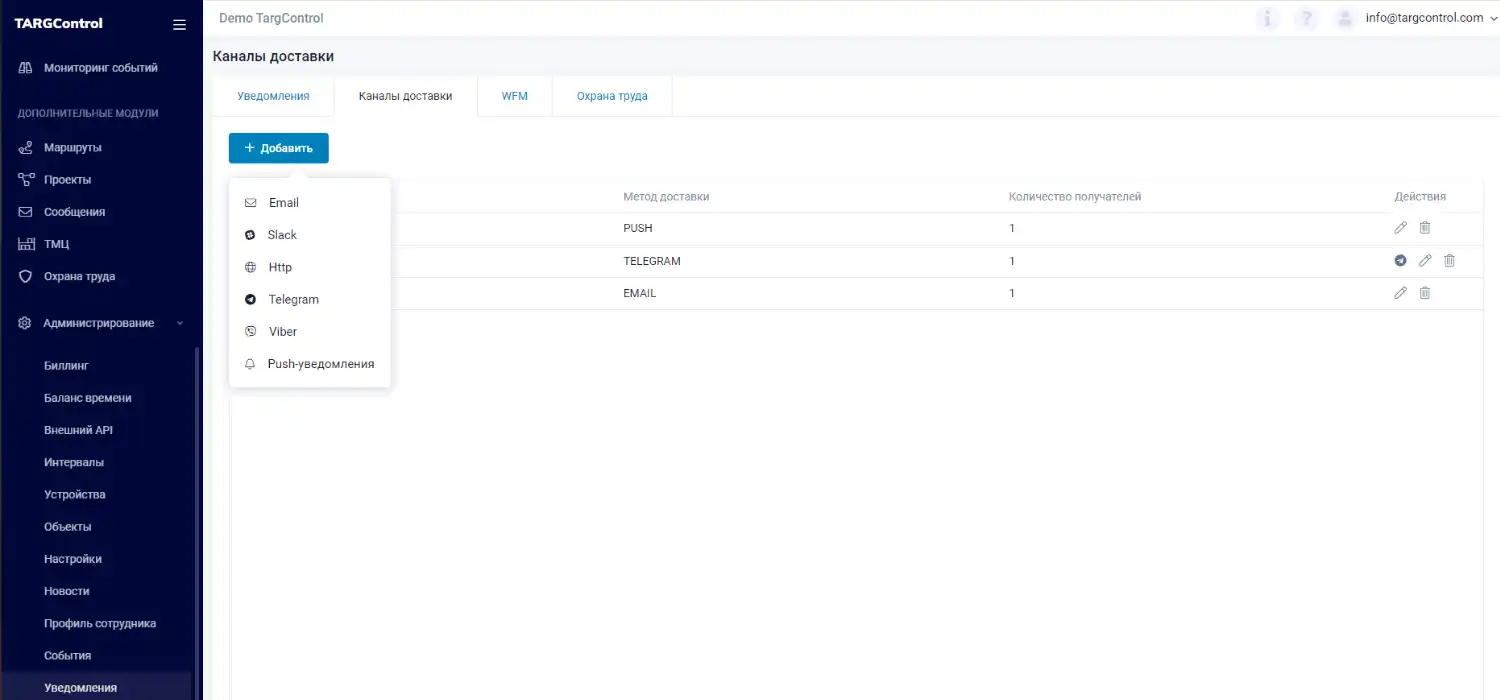This screenshot has width=1500, height=700.
Task: Edit the TELEGRAM channel row
Action: 1425,261
